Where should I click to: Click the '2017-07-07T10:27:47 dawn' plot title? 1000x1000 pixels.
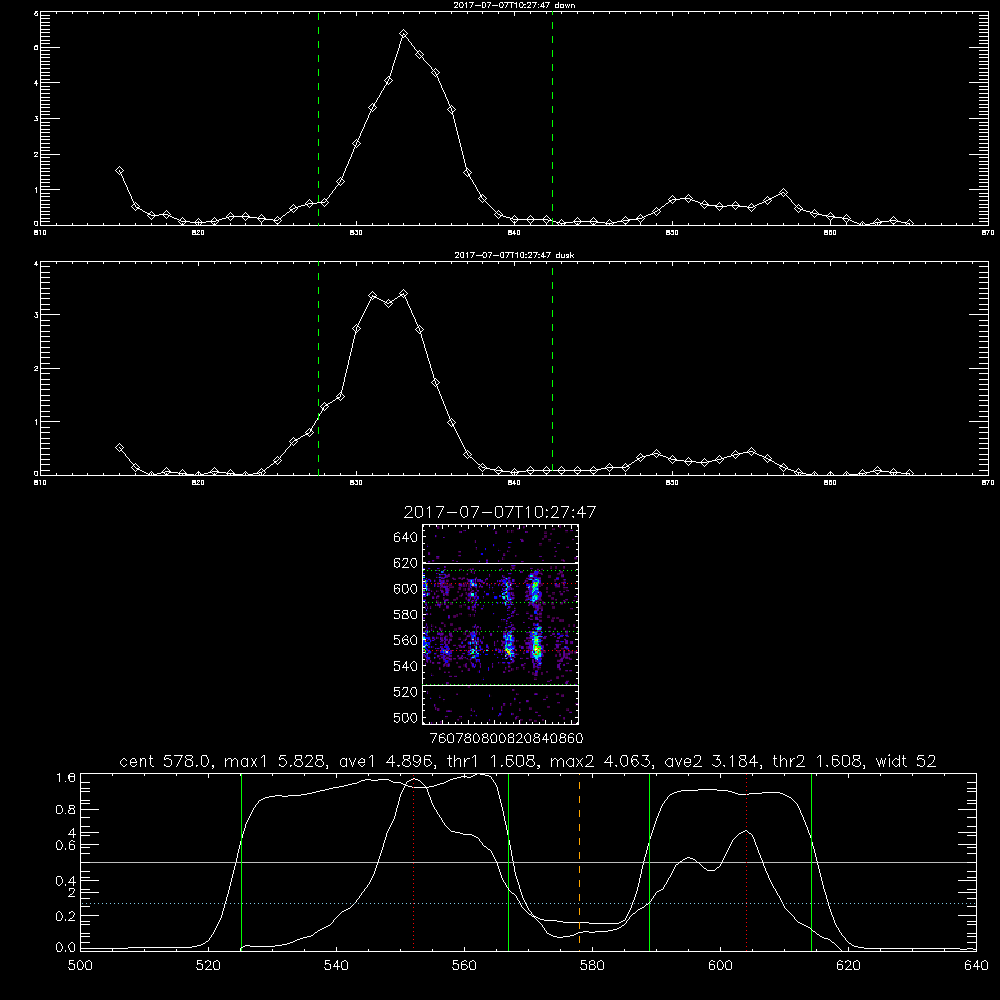[514, 5]
